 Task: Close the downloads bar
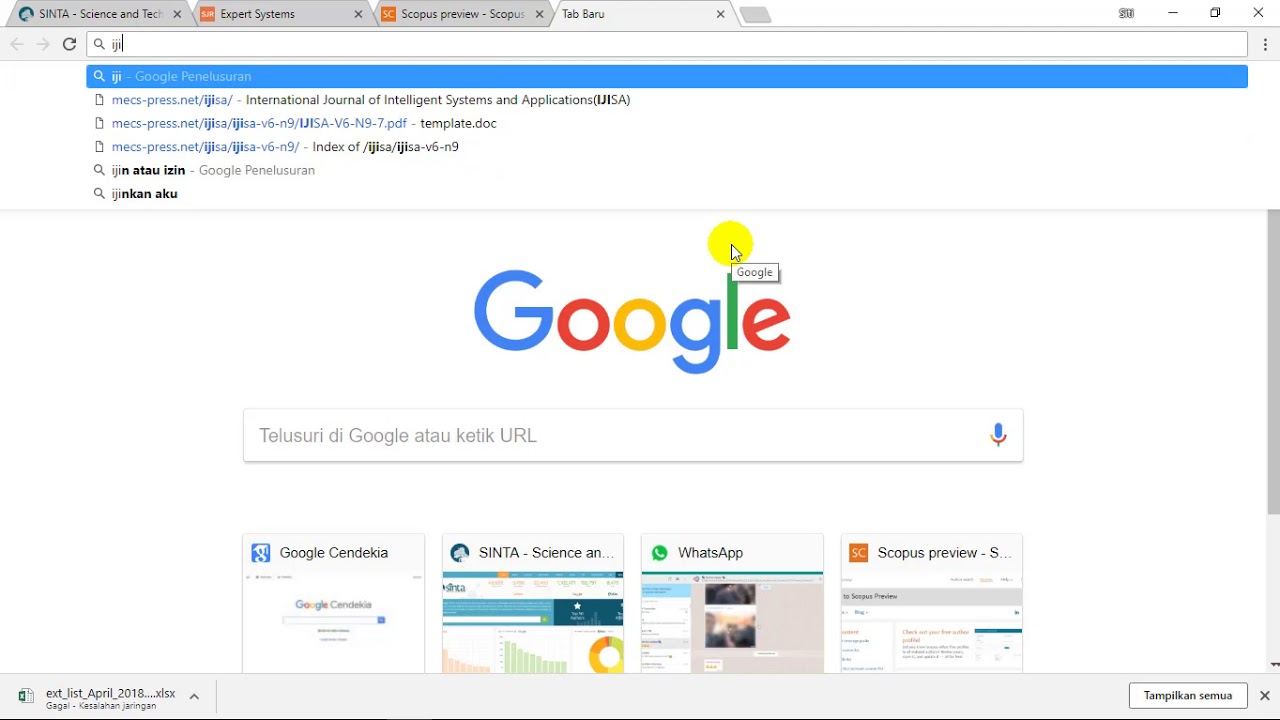click(x=1265, y=696)
